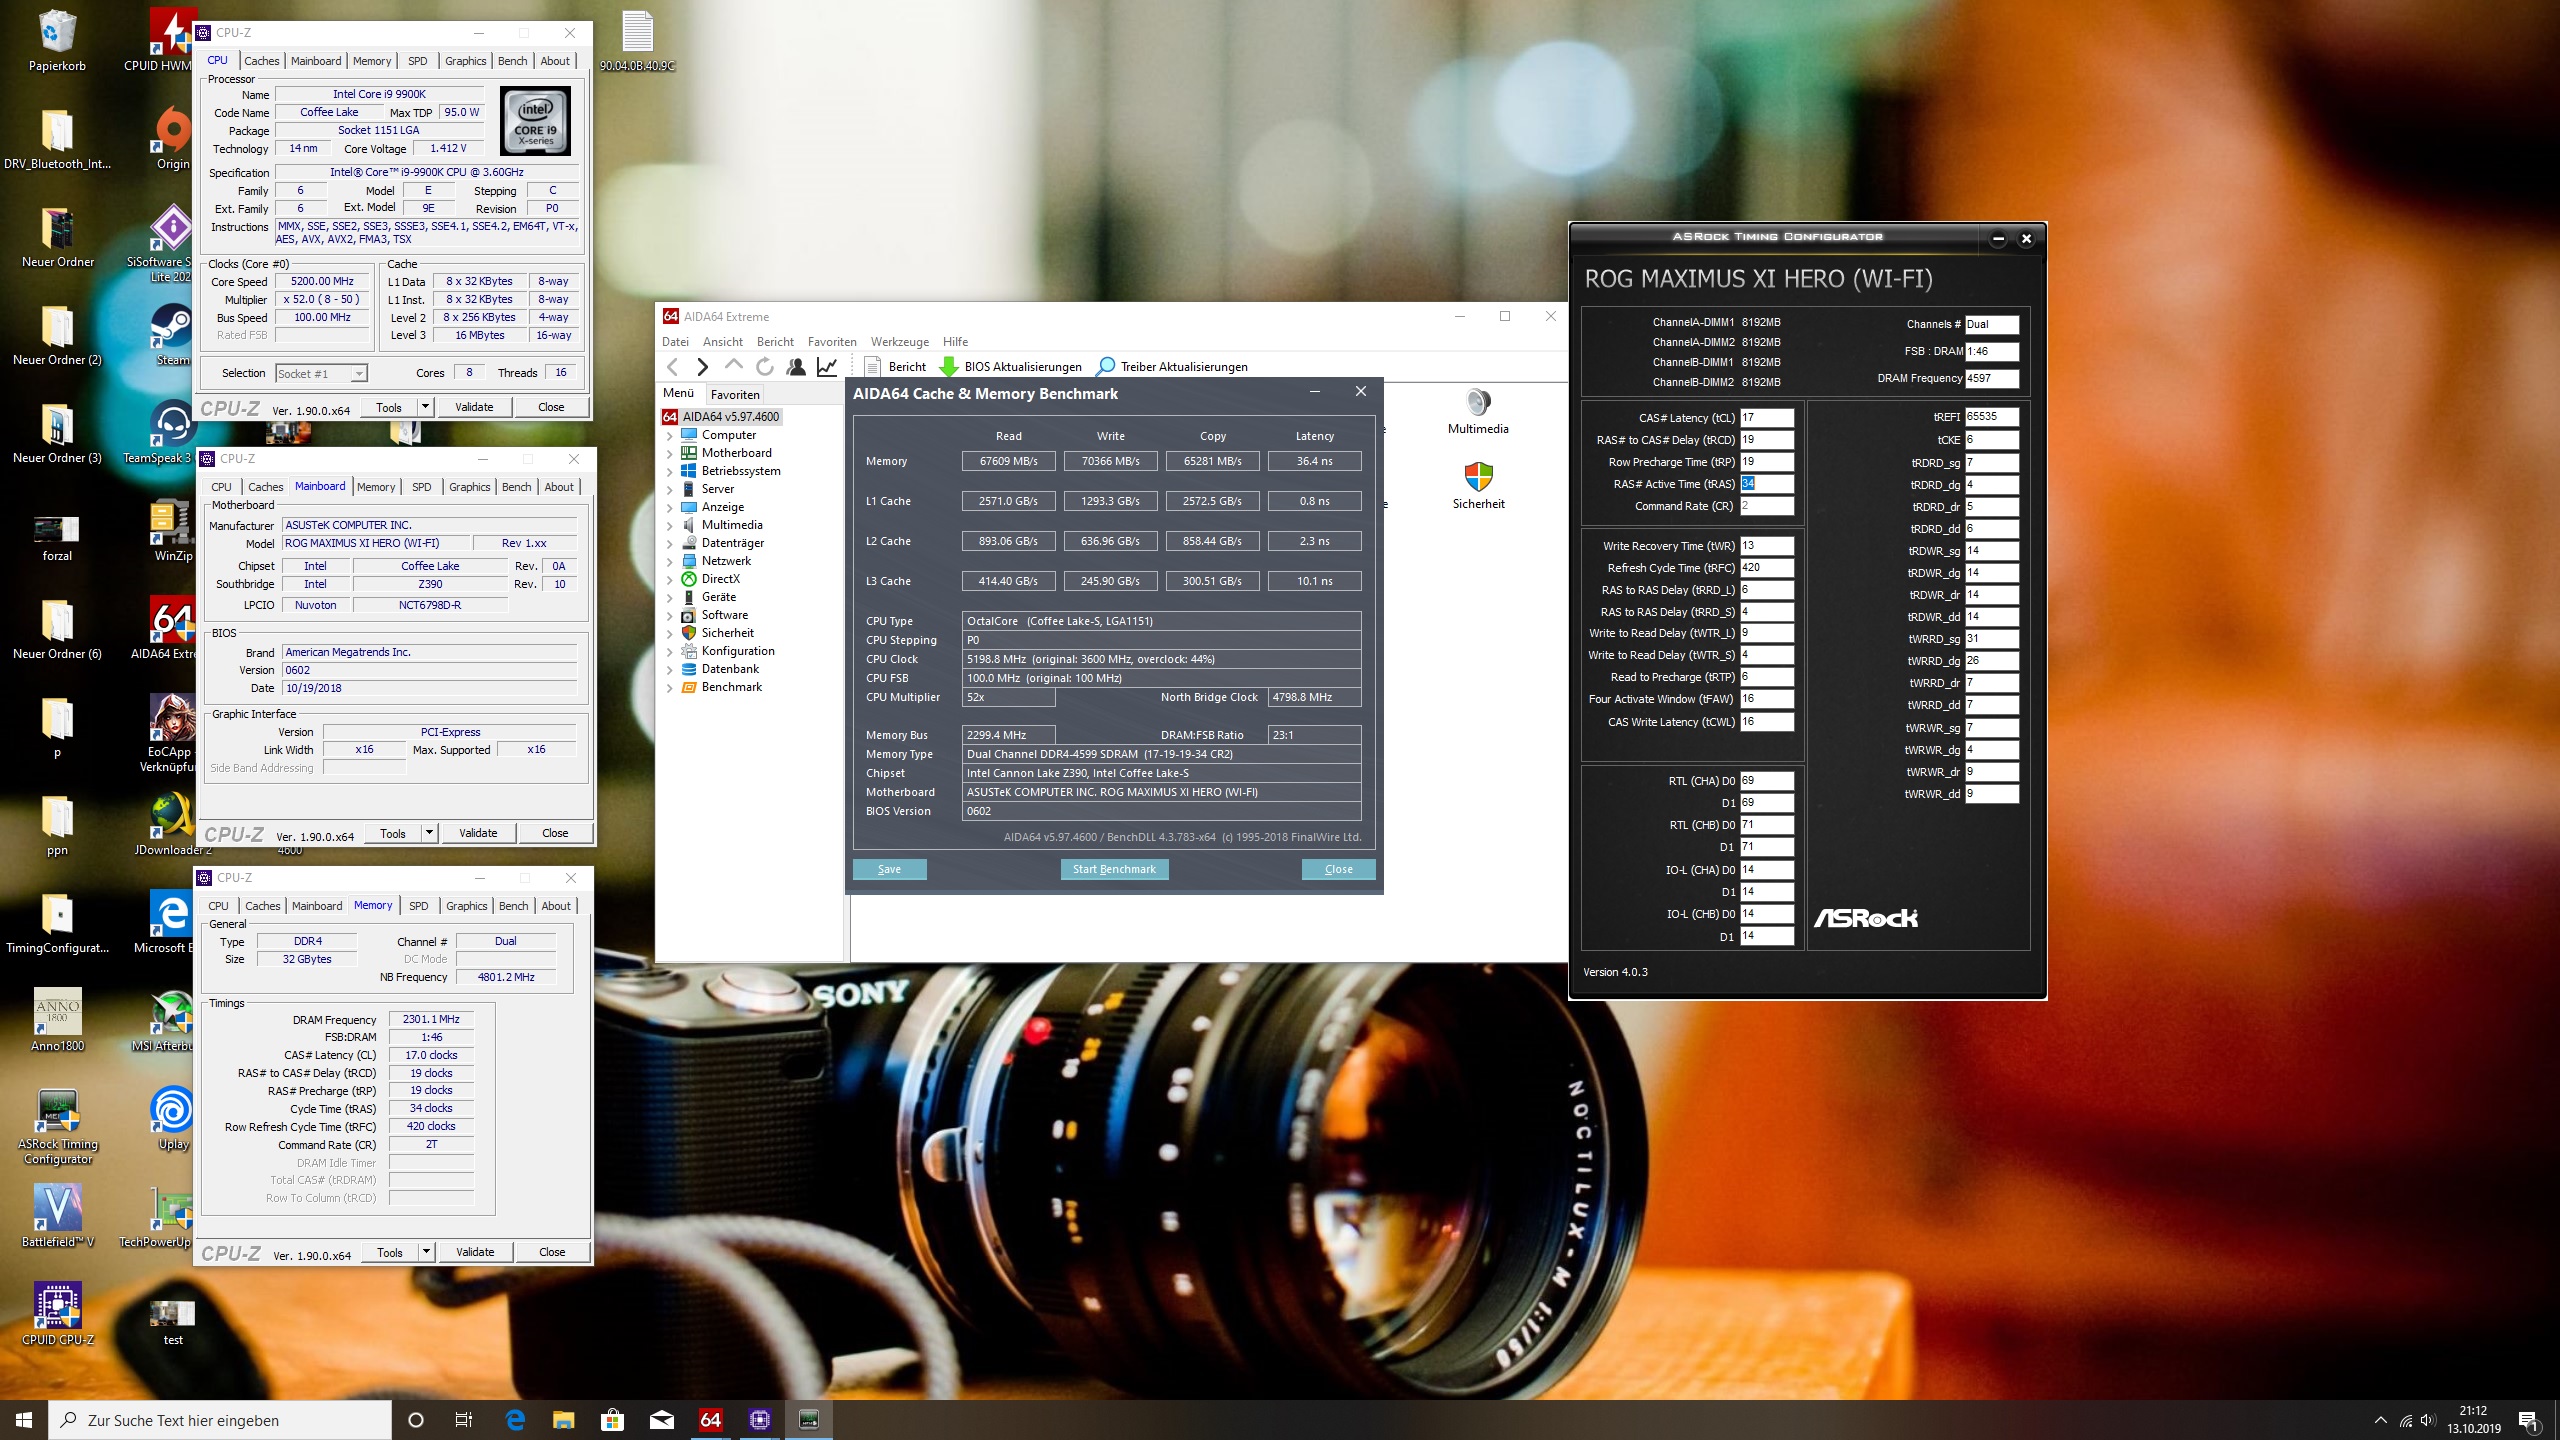Open the AIDA64 chart graph icon
Screen dimensions: 2560x1440
[x=827, y=367]
